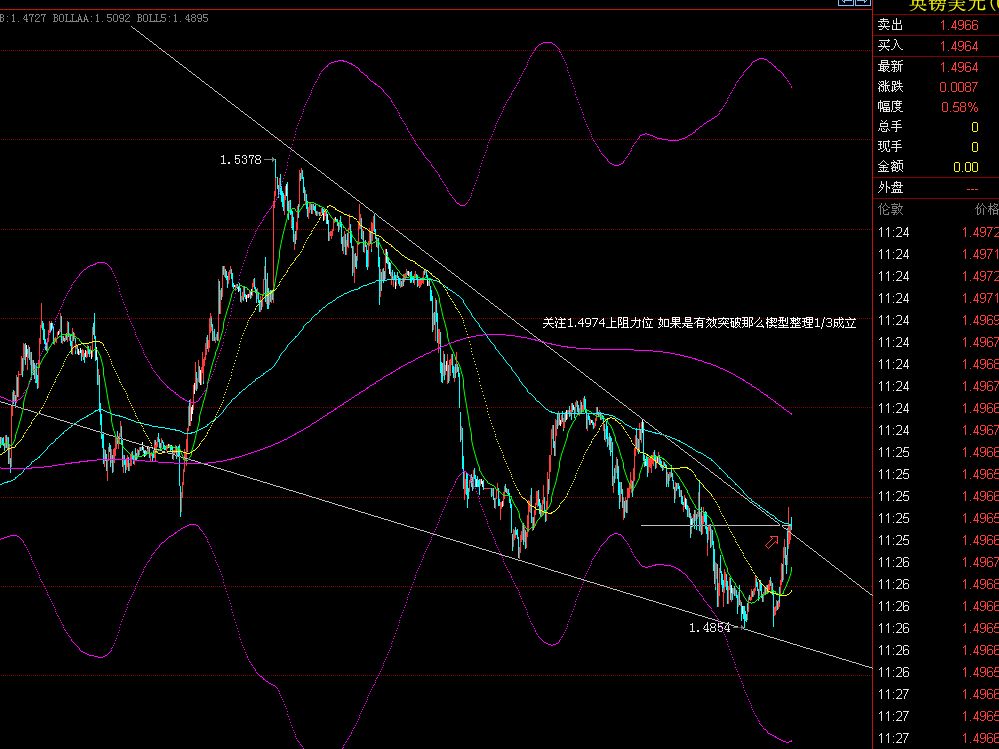Select the 最新 latest price value
999x749 pixels.
[958, 66]
